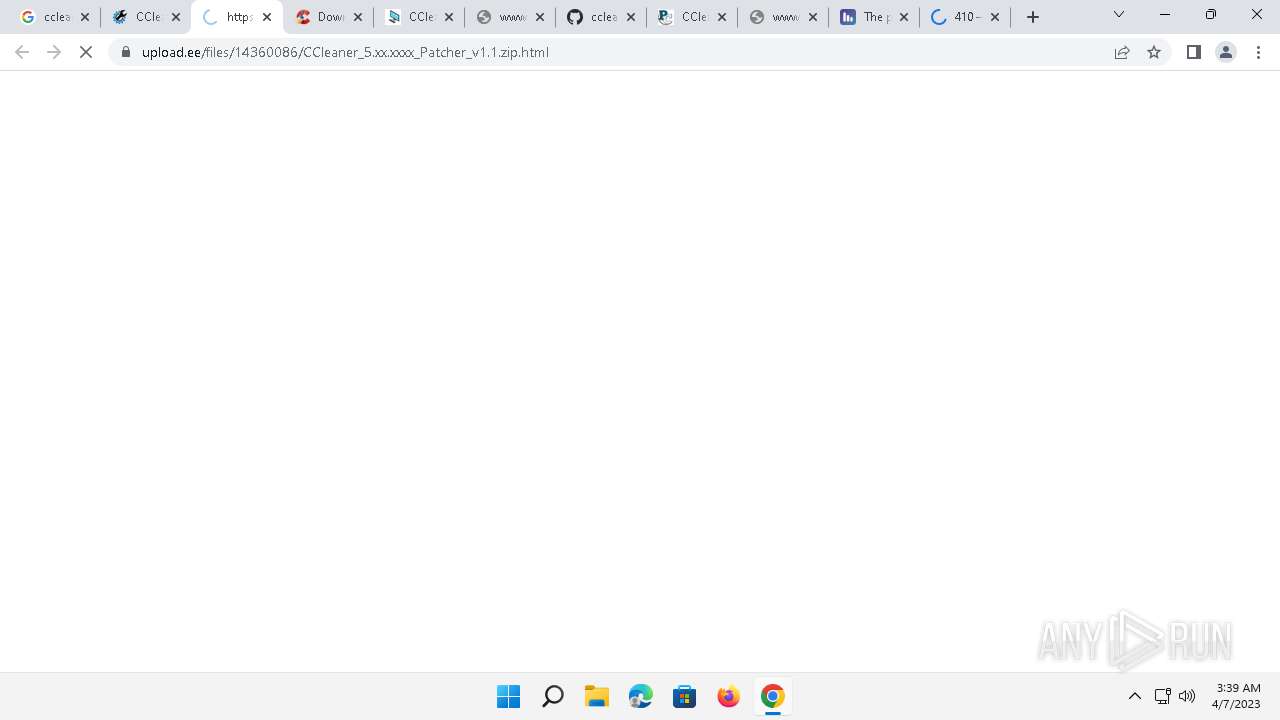Open the fifth tab labeled CCle
The width and height of the screenshot is (1280, 720).
pyautogui.click(x=419, y=17)
